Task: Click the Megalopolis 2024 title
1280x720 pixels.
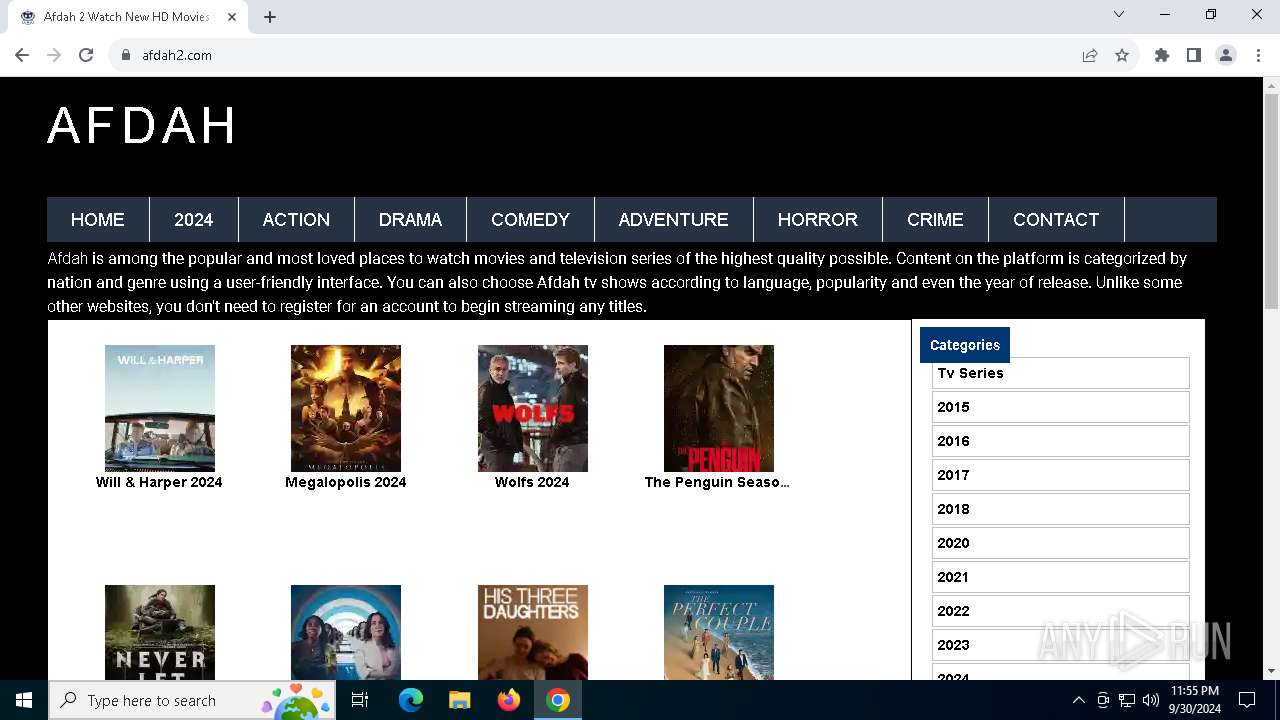Action: [x=346, y=482]
